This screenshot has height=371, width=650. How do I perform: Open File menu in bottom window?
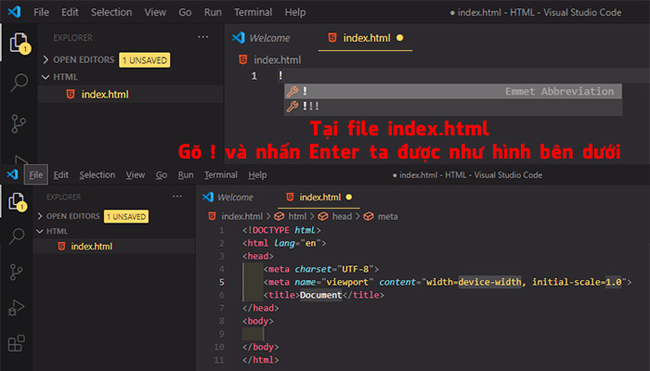36,175
